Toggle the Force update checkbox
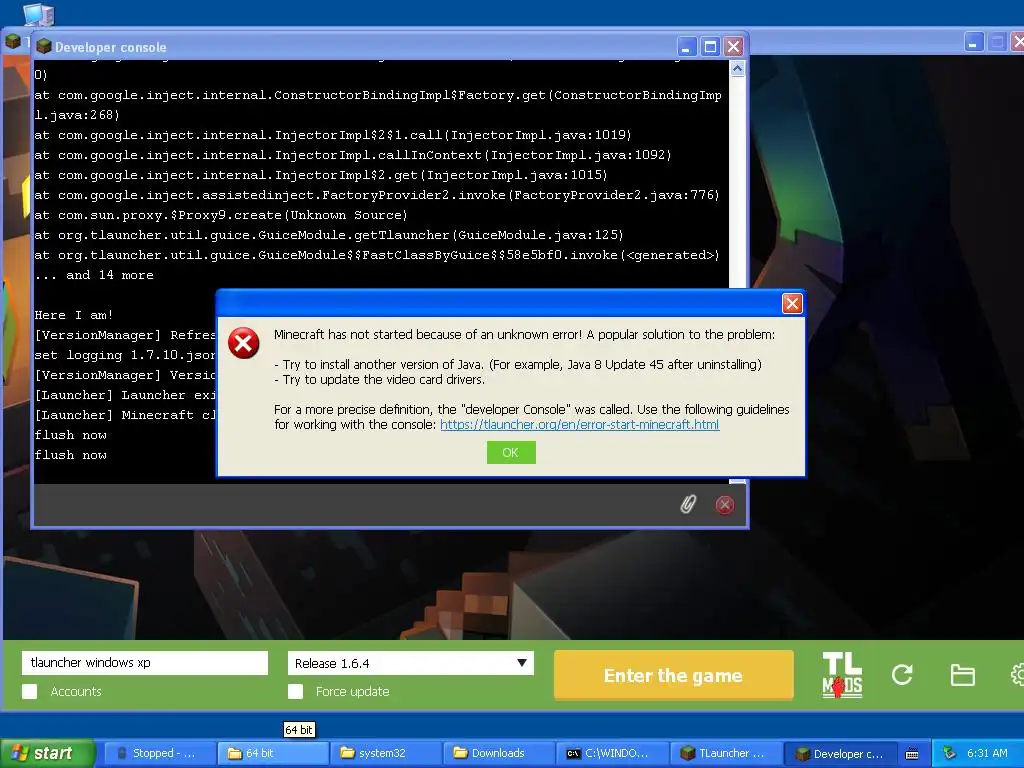Image resolution: width=1024 pixels, height=768 pixels. coord(295,692)
